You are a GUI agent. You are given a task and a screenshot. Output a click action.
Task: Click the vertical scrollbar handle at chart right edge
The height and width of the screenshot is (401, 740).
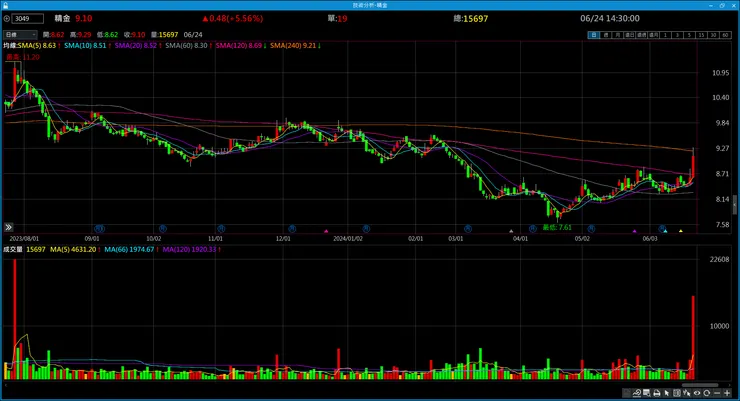[x=735, y=204]
